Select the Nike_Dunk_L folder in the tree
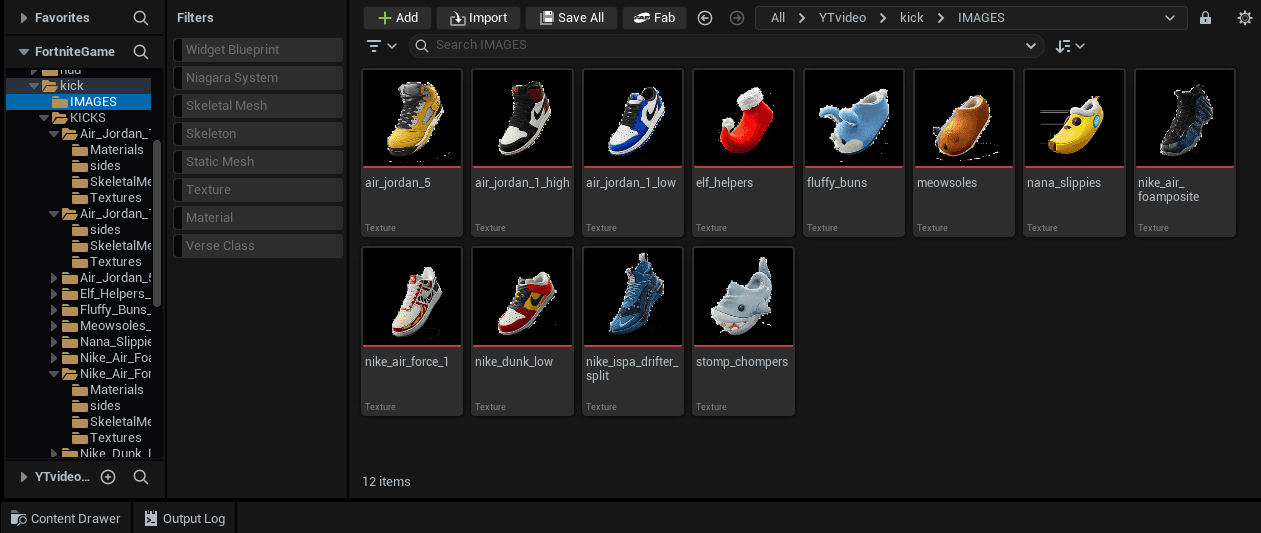This screenshot has width=1261, height=533. [106, 453]
